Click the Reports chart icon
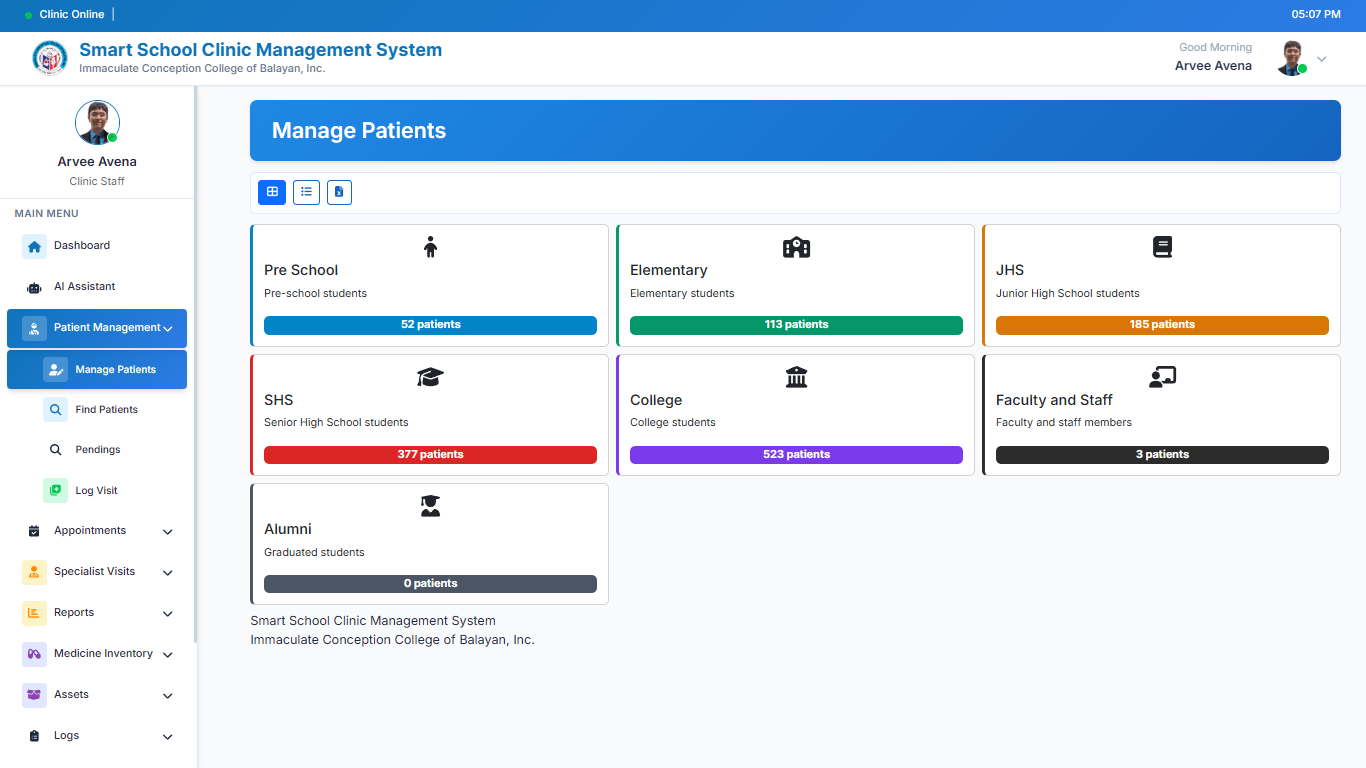Image resolution: width=1366 pixels, height=768 pixels. [34, 612]
